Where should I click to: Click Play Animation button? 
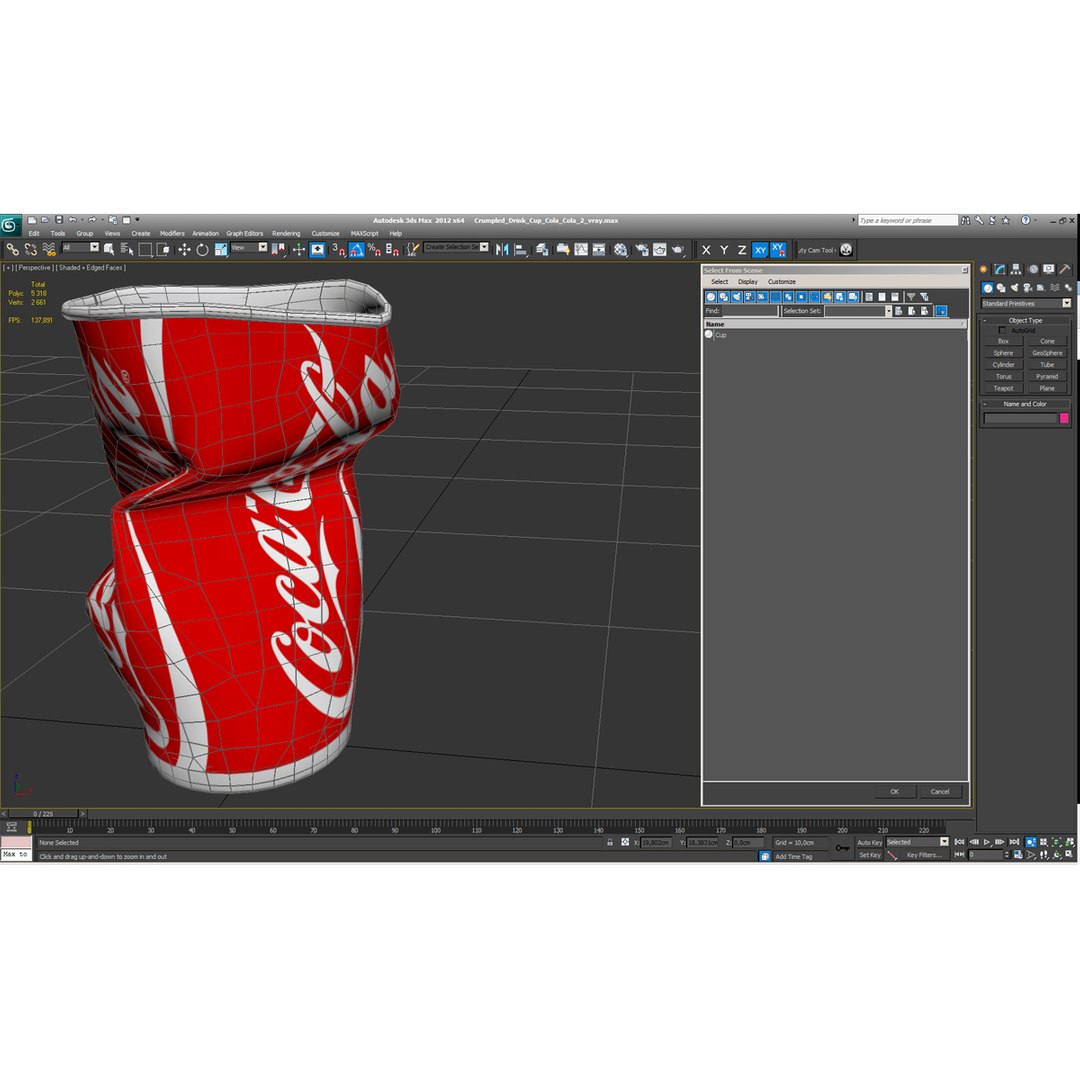coord(987,842)
